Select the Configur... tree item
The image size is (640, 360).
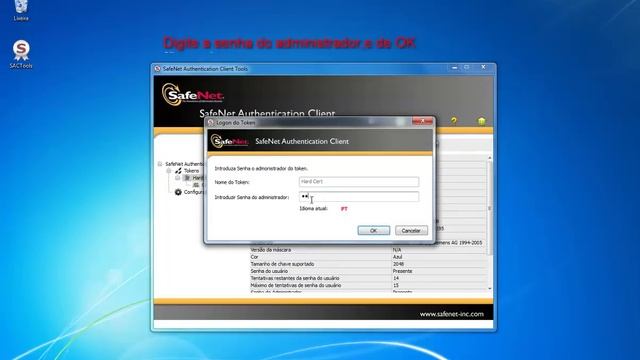(x=193, y=192)
